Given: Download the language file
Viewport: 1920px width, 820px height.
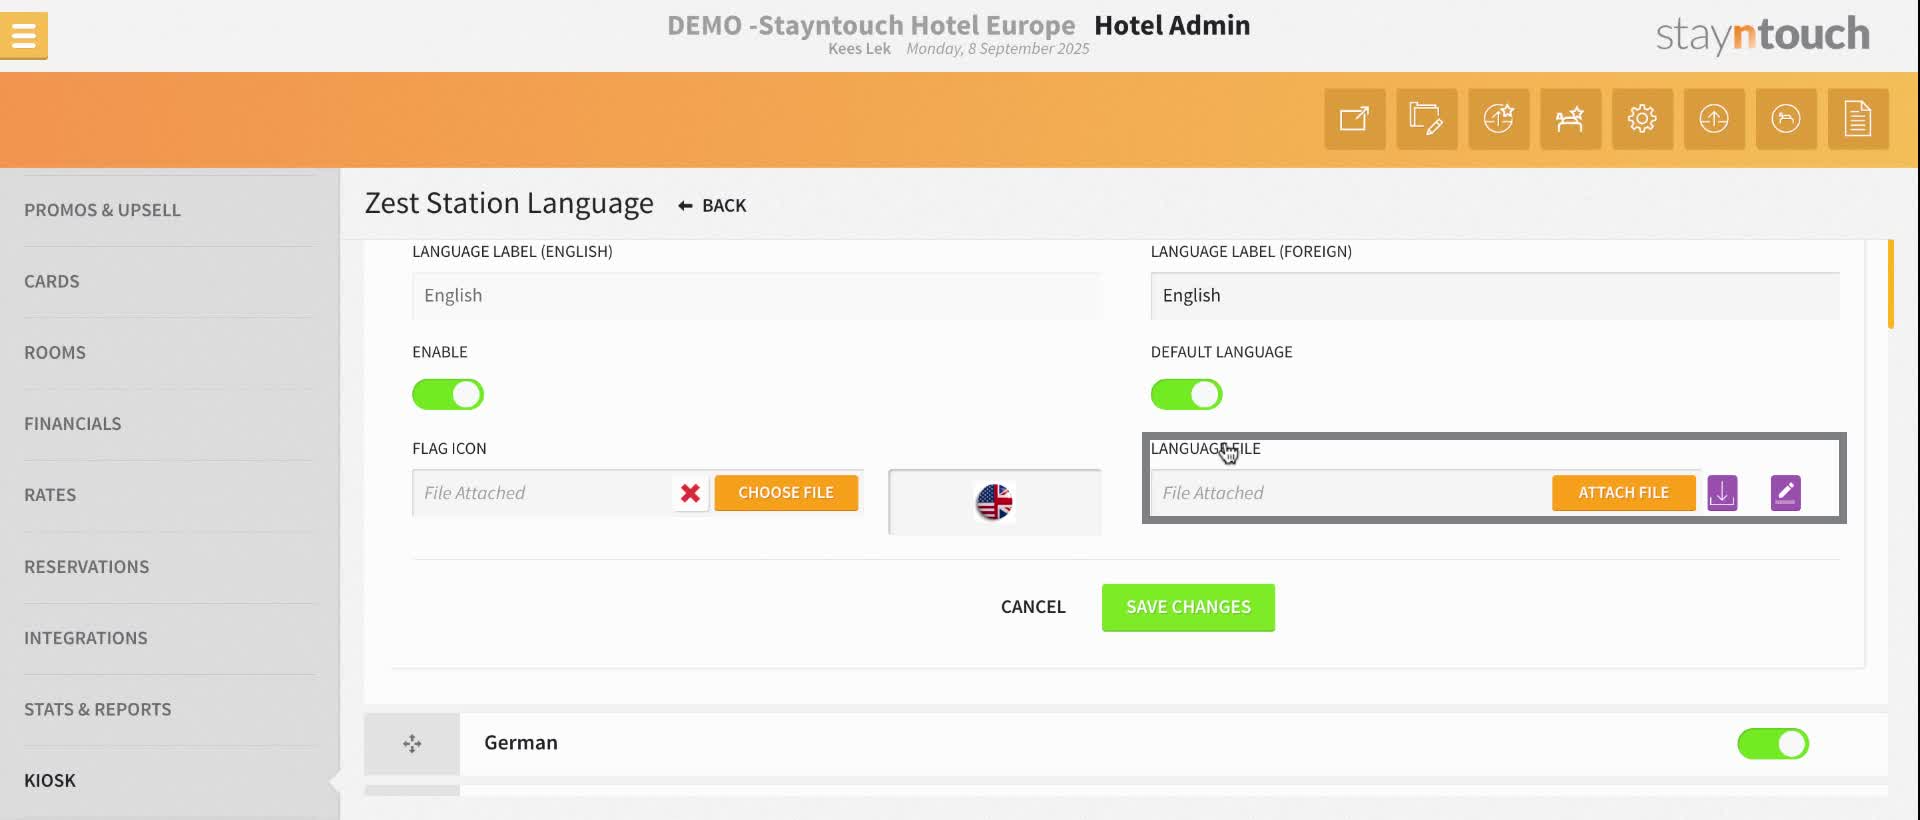Looking at the screenshot, I should point(1722,493).
